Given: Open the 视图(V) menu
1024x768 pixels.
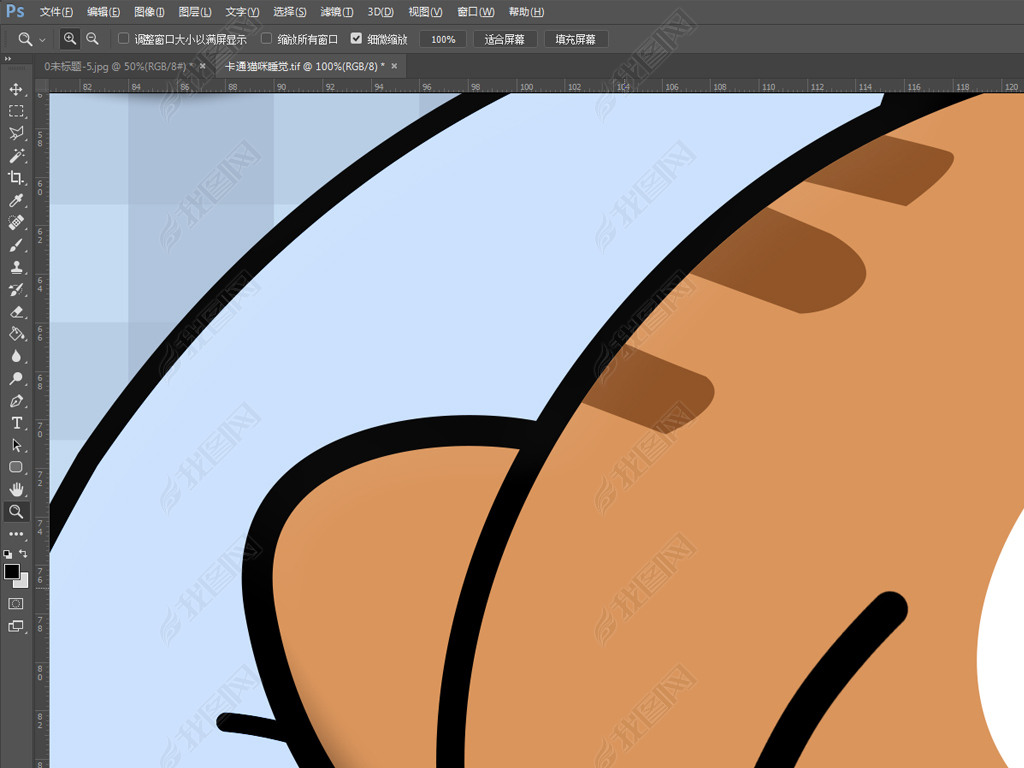Looking at the screenshot, I should 425,12.
